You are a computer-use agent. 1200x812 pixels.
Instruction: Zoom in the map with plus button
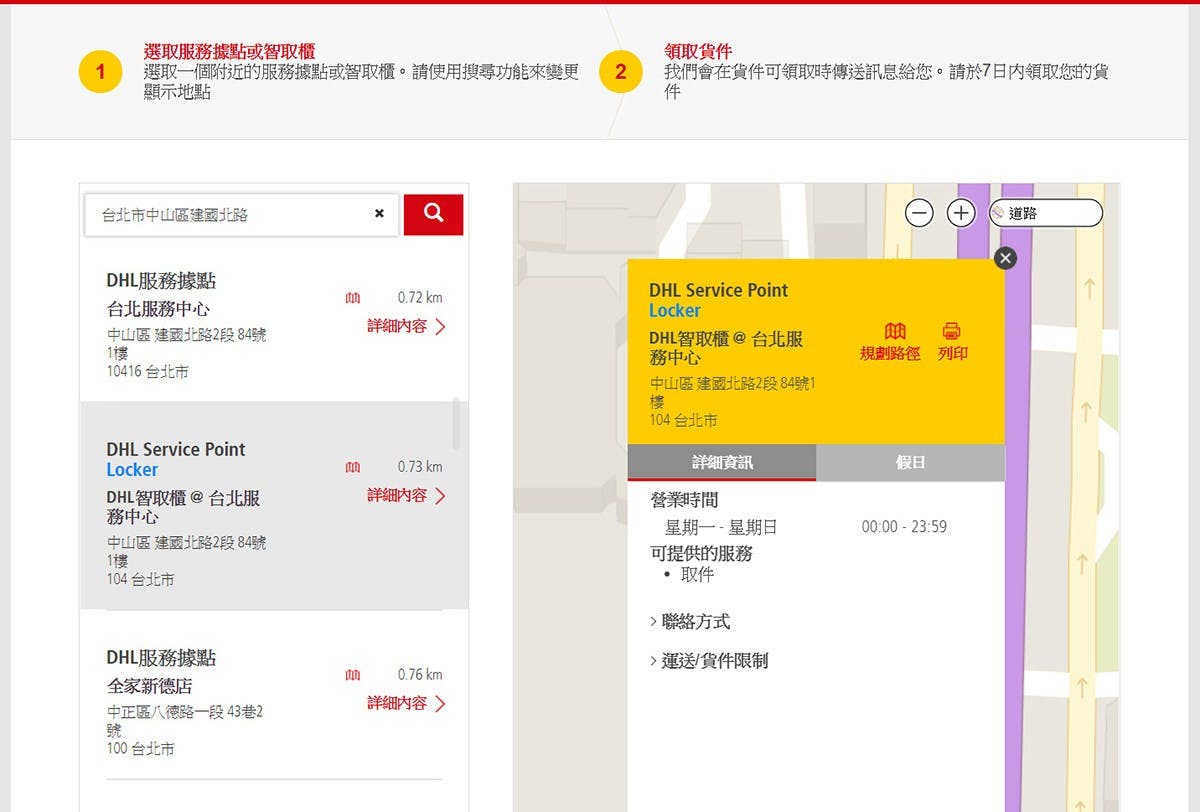click(x=960, y=213)
